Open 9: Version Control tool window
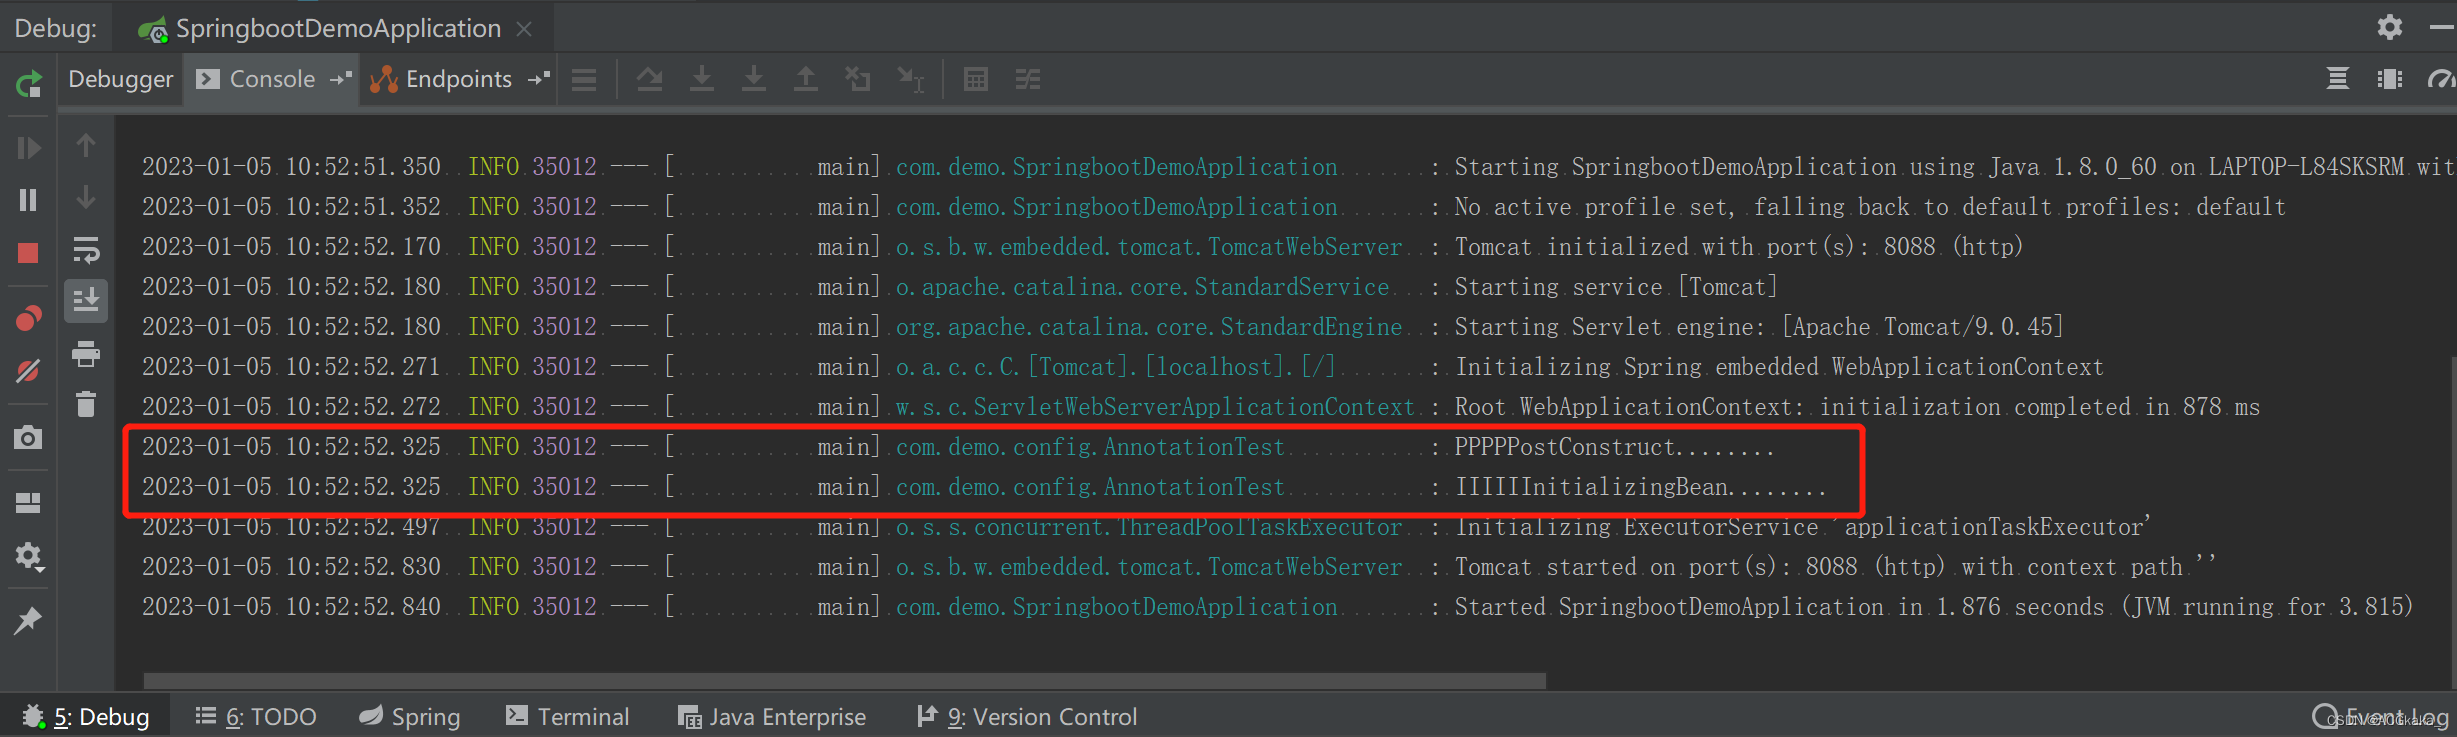The width and height of the screenshot is (2457, 737). tap(1028, 716)
